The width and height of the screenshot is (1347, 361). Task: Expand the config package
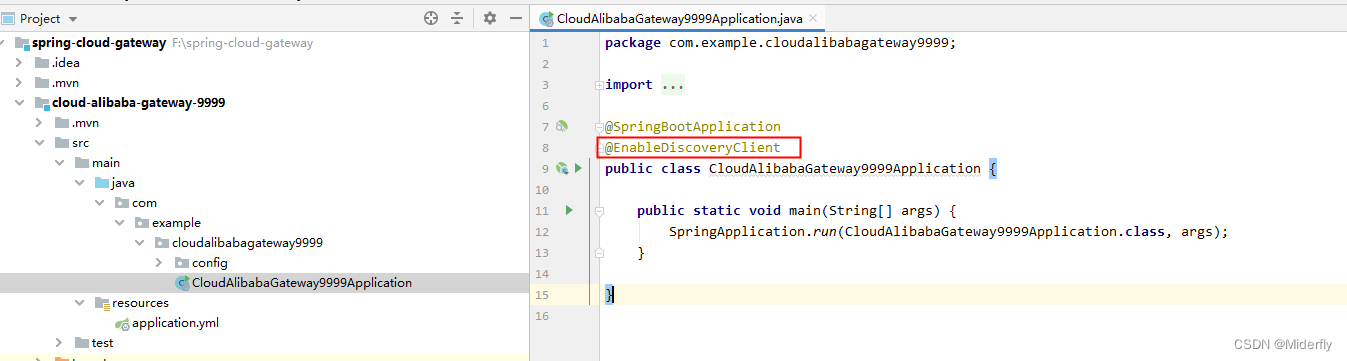click(159, 263)
